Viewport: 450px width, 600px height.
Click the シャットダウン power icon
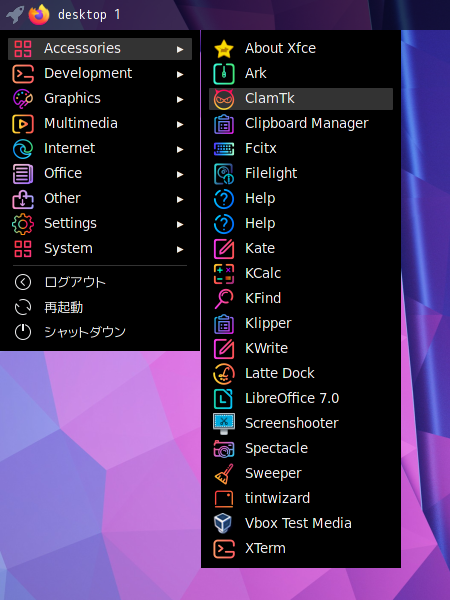(x=23, y=332)
